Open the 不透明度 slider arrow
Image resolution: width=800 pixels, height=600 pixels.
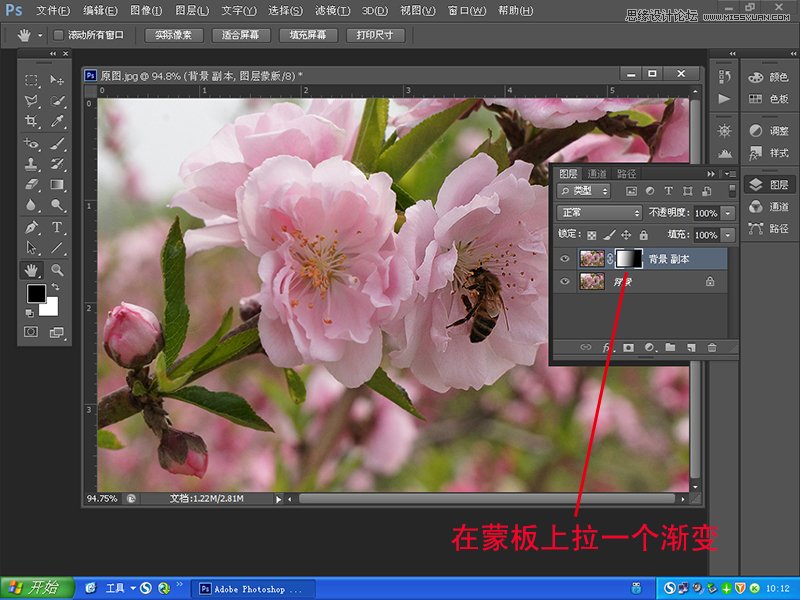tap(728, 213)
